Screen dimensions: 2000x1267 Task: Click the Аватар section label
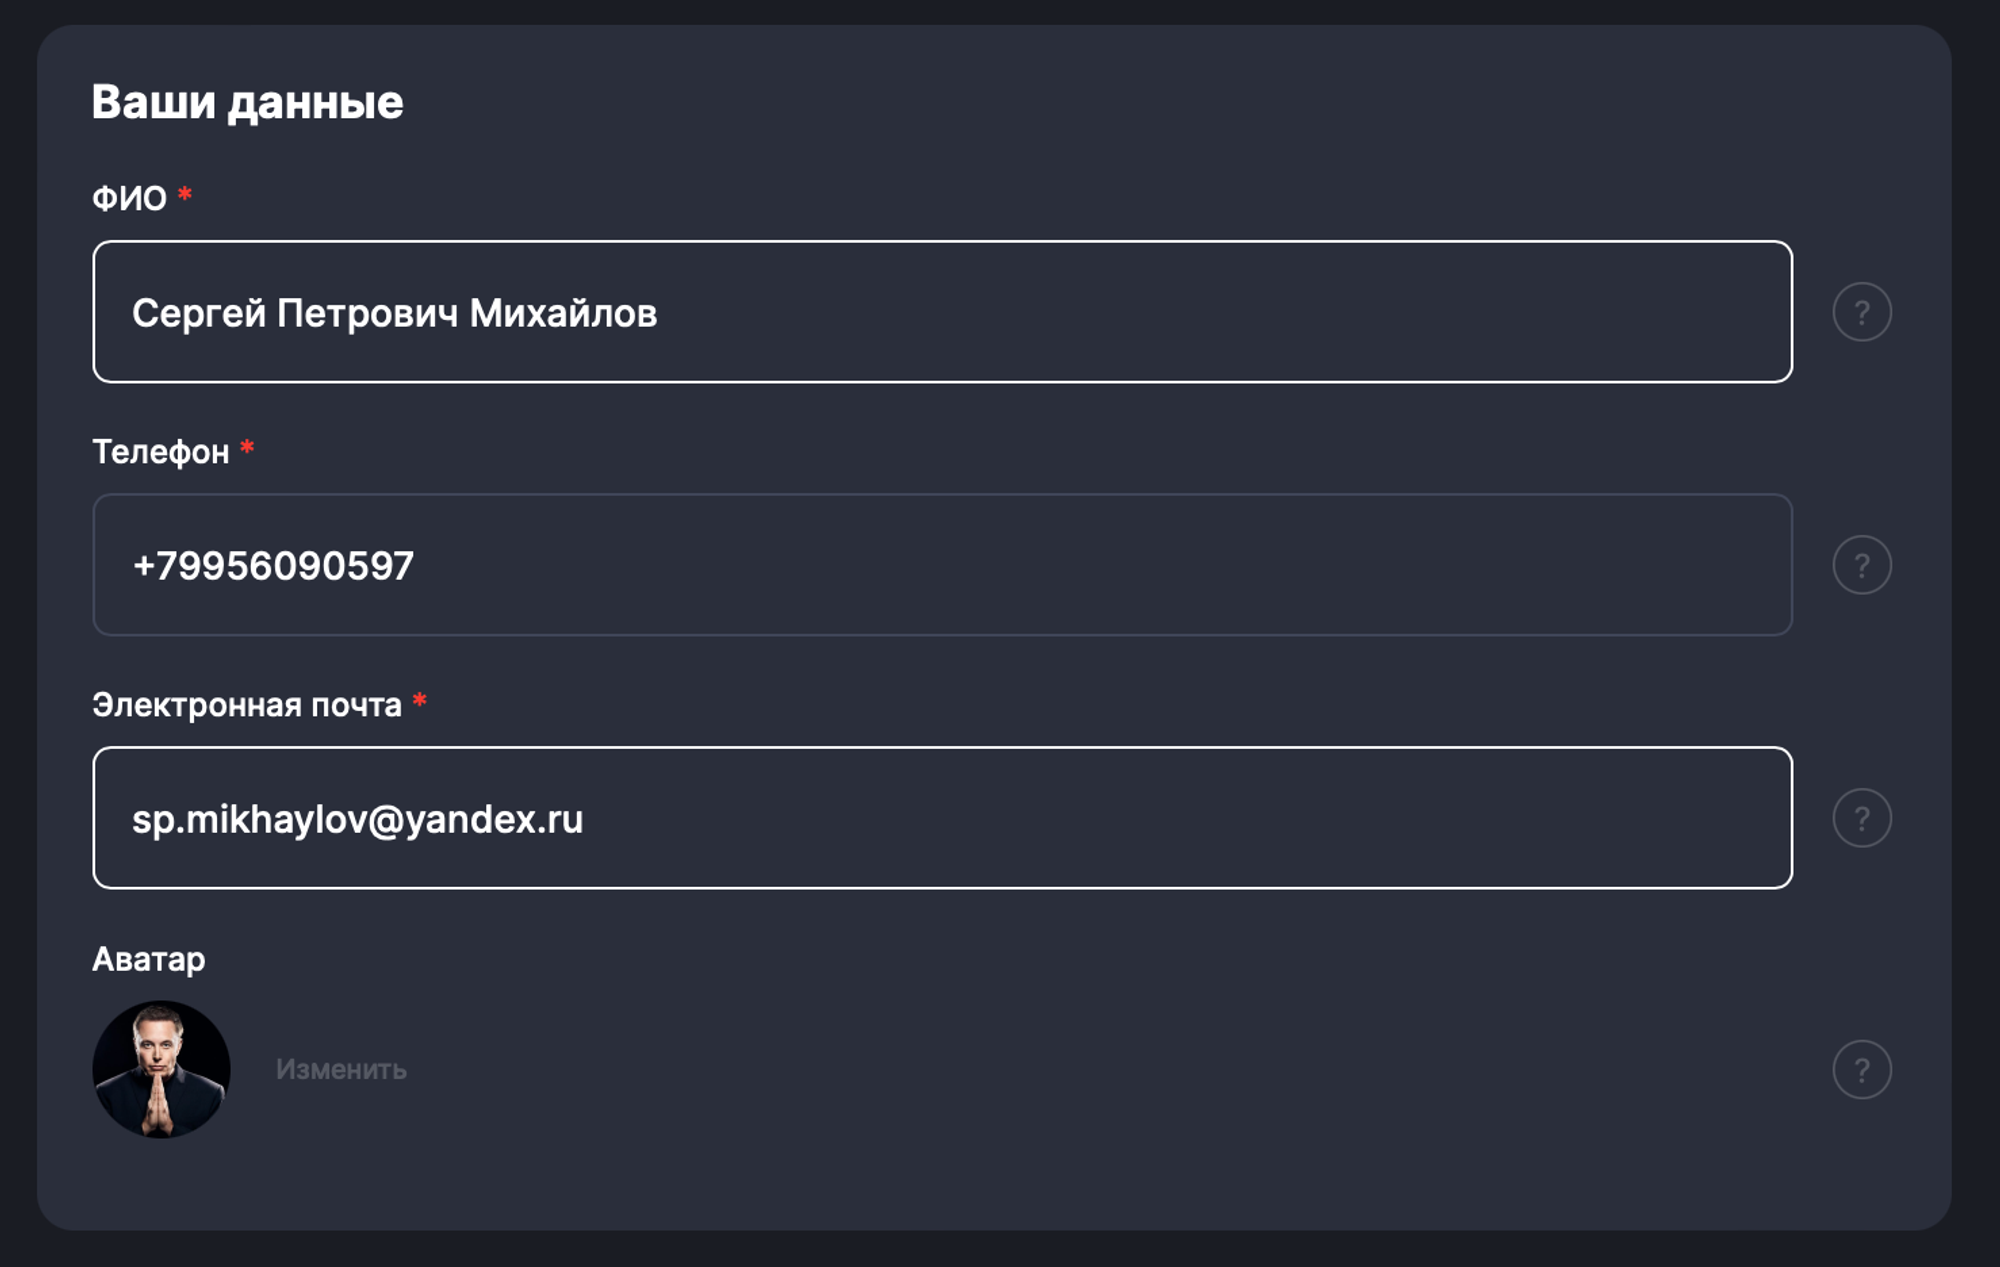pyautogui.click(x=149, y=959)
